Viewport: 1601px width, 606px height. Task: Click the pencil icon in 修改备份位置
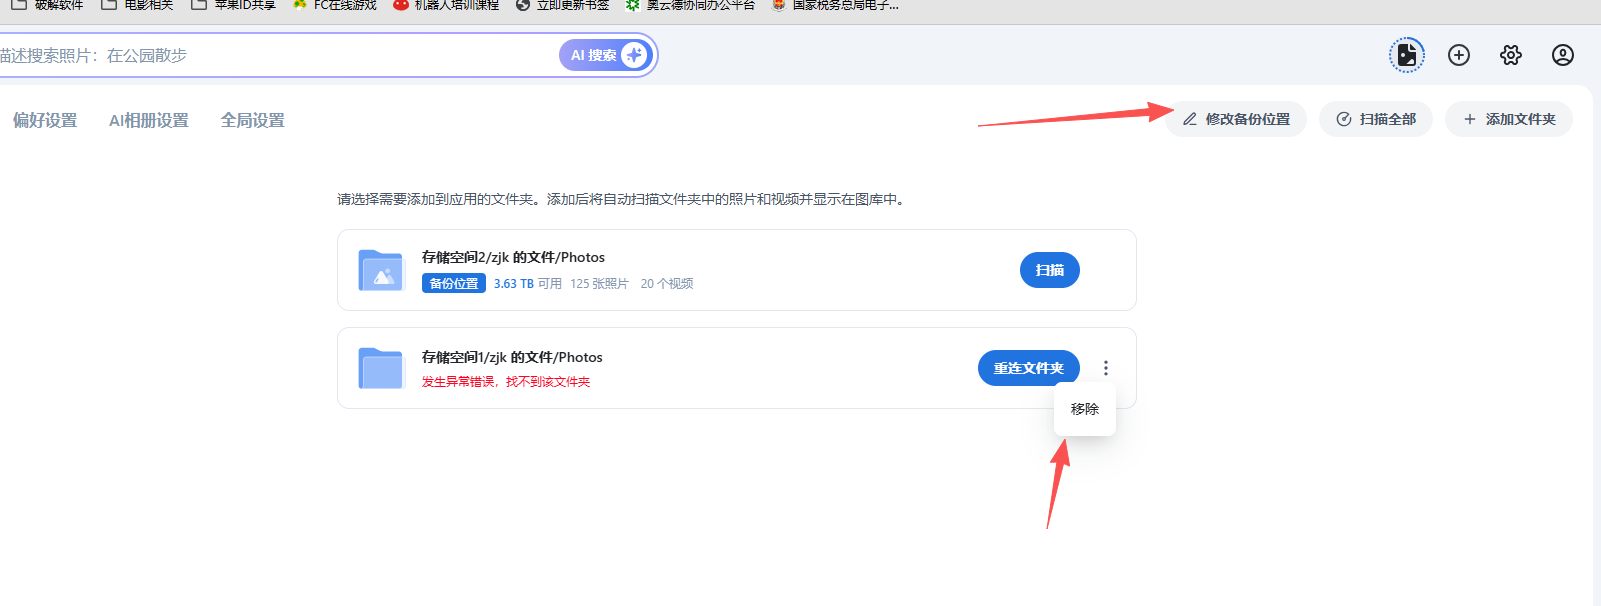click(1190, 119)
